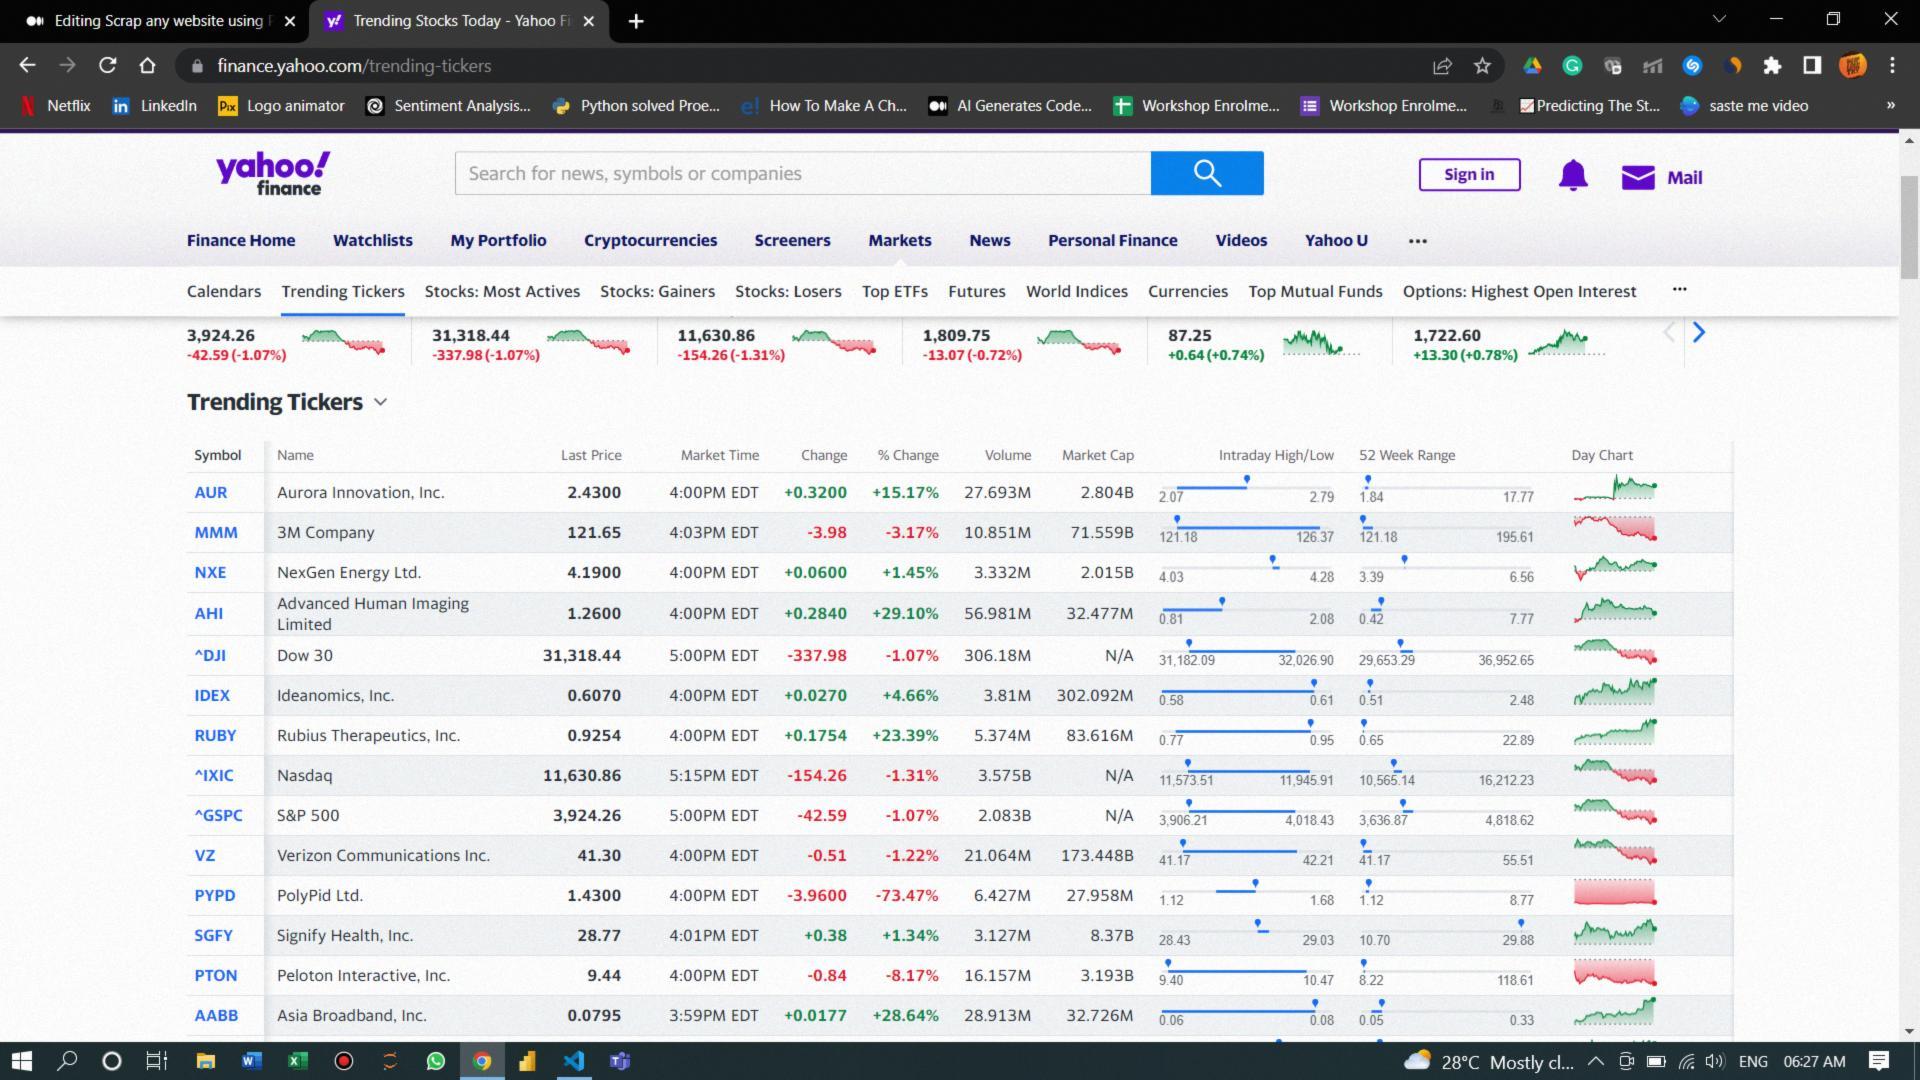Open WhatsApp from the taskbar

(435, 1061)
